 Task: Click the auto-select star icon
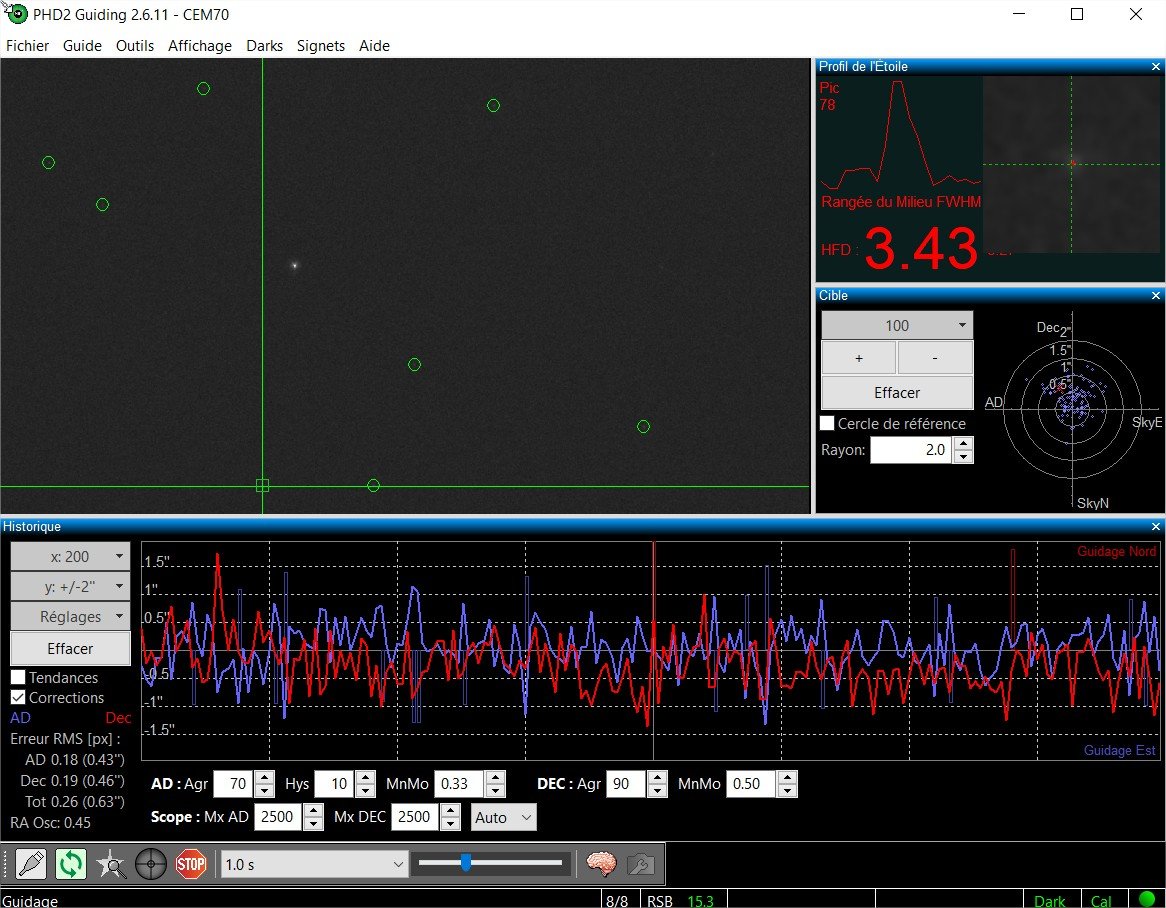(111, 864)
